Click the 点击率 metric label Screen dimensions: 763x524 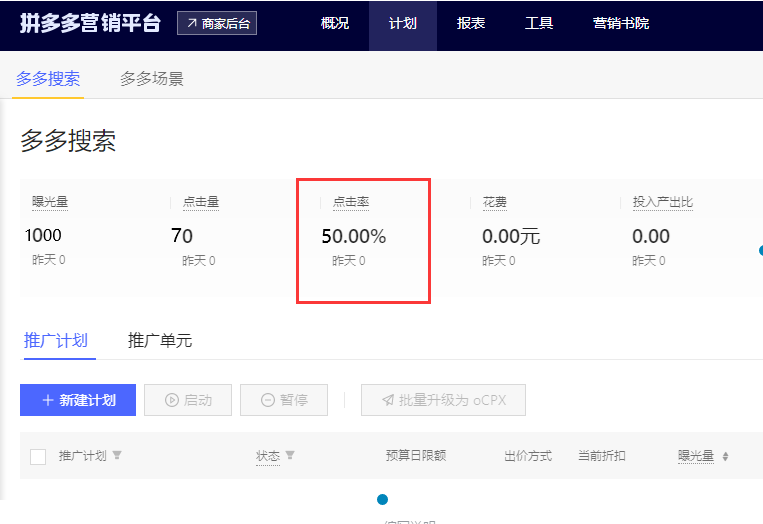click(x=351, y=202)
